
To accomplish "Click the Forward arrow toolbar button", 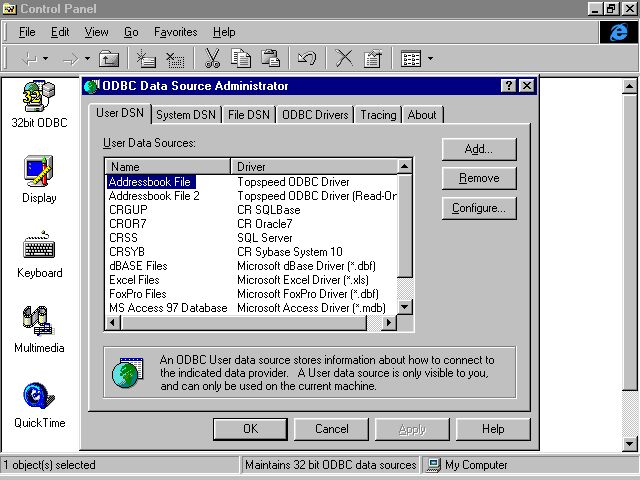I will [71, 59].
